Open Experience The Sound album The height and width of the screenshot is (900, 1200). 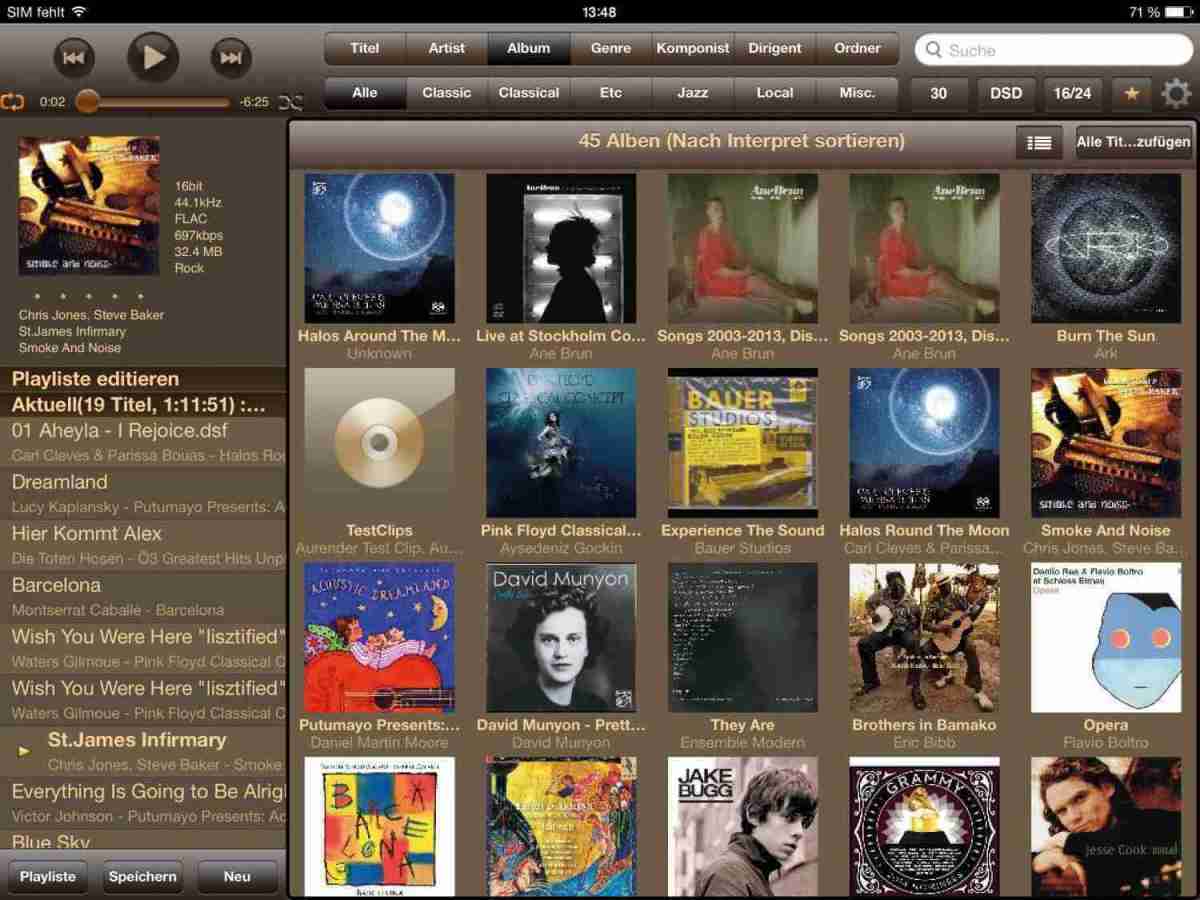[743, 442]
